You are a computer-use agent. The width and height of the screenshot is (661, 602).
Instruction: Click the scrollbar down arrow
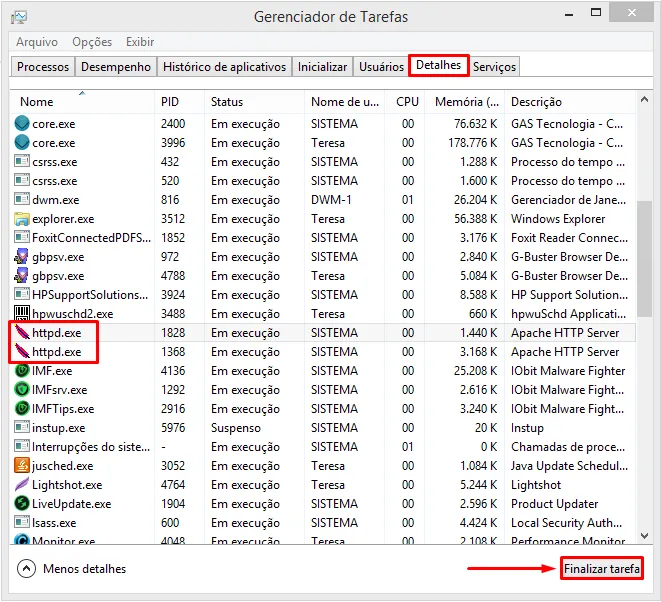pyautogui.click(x=644, y=536)
